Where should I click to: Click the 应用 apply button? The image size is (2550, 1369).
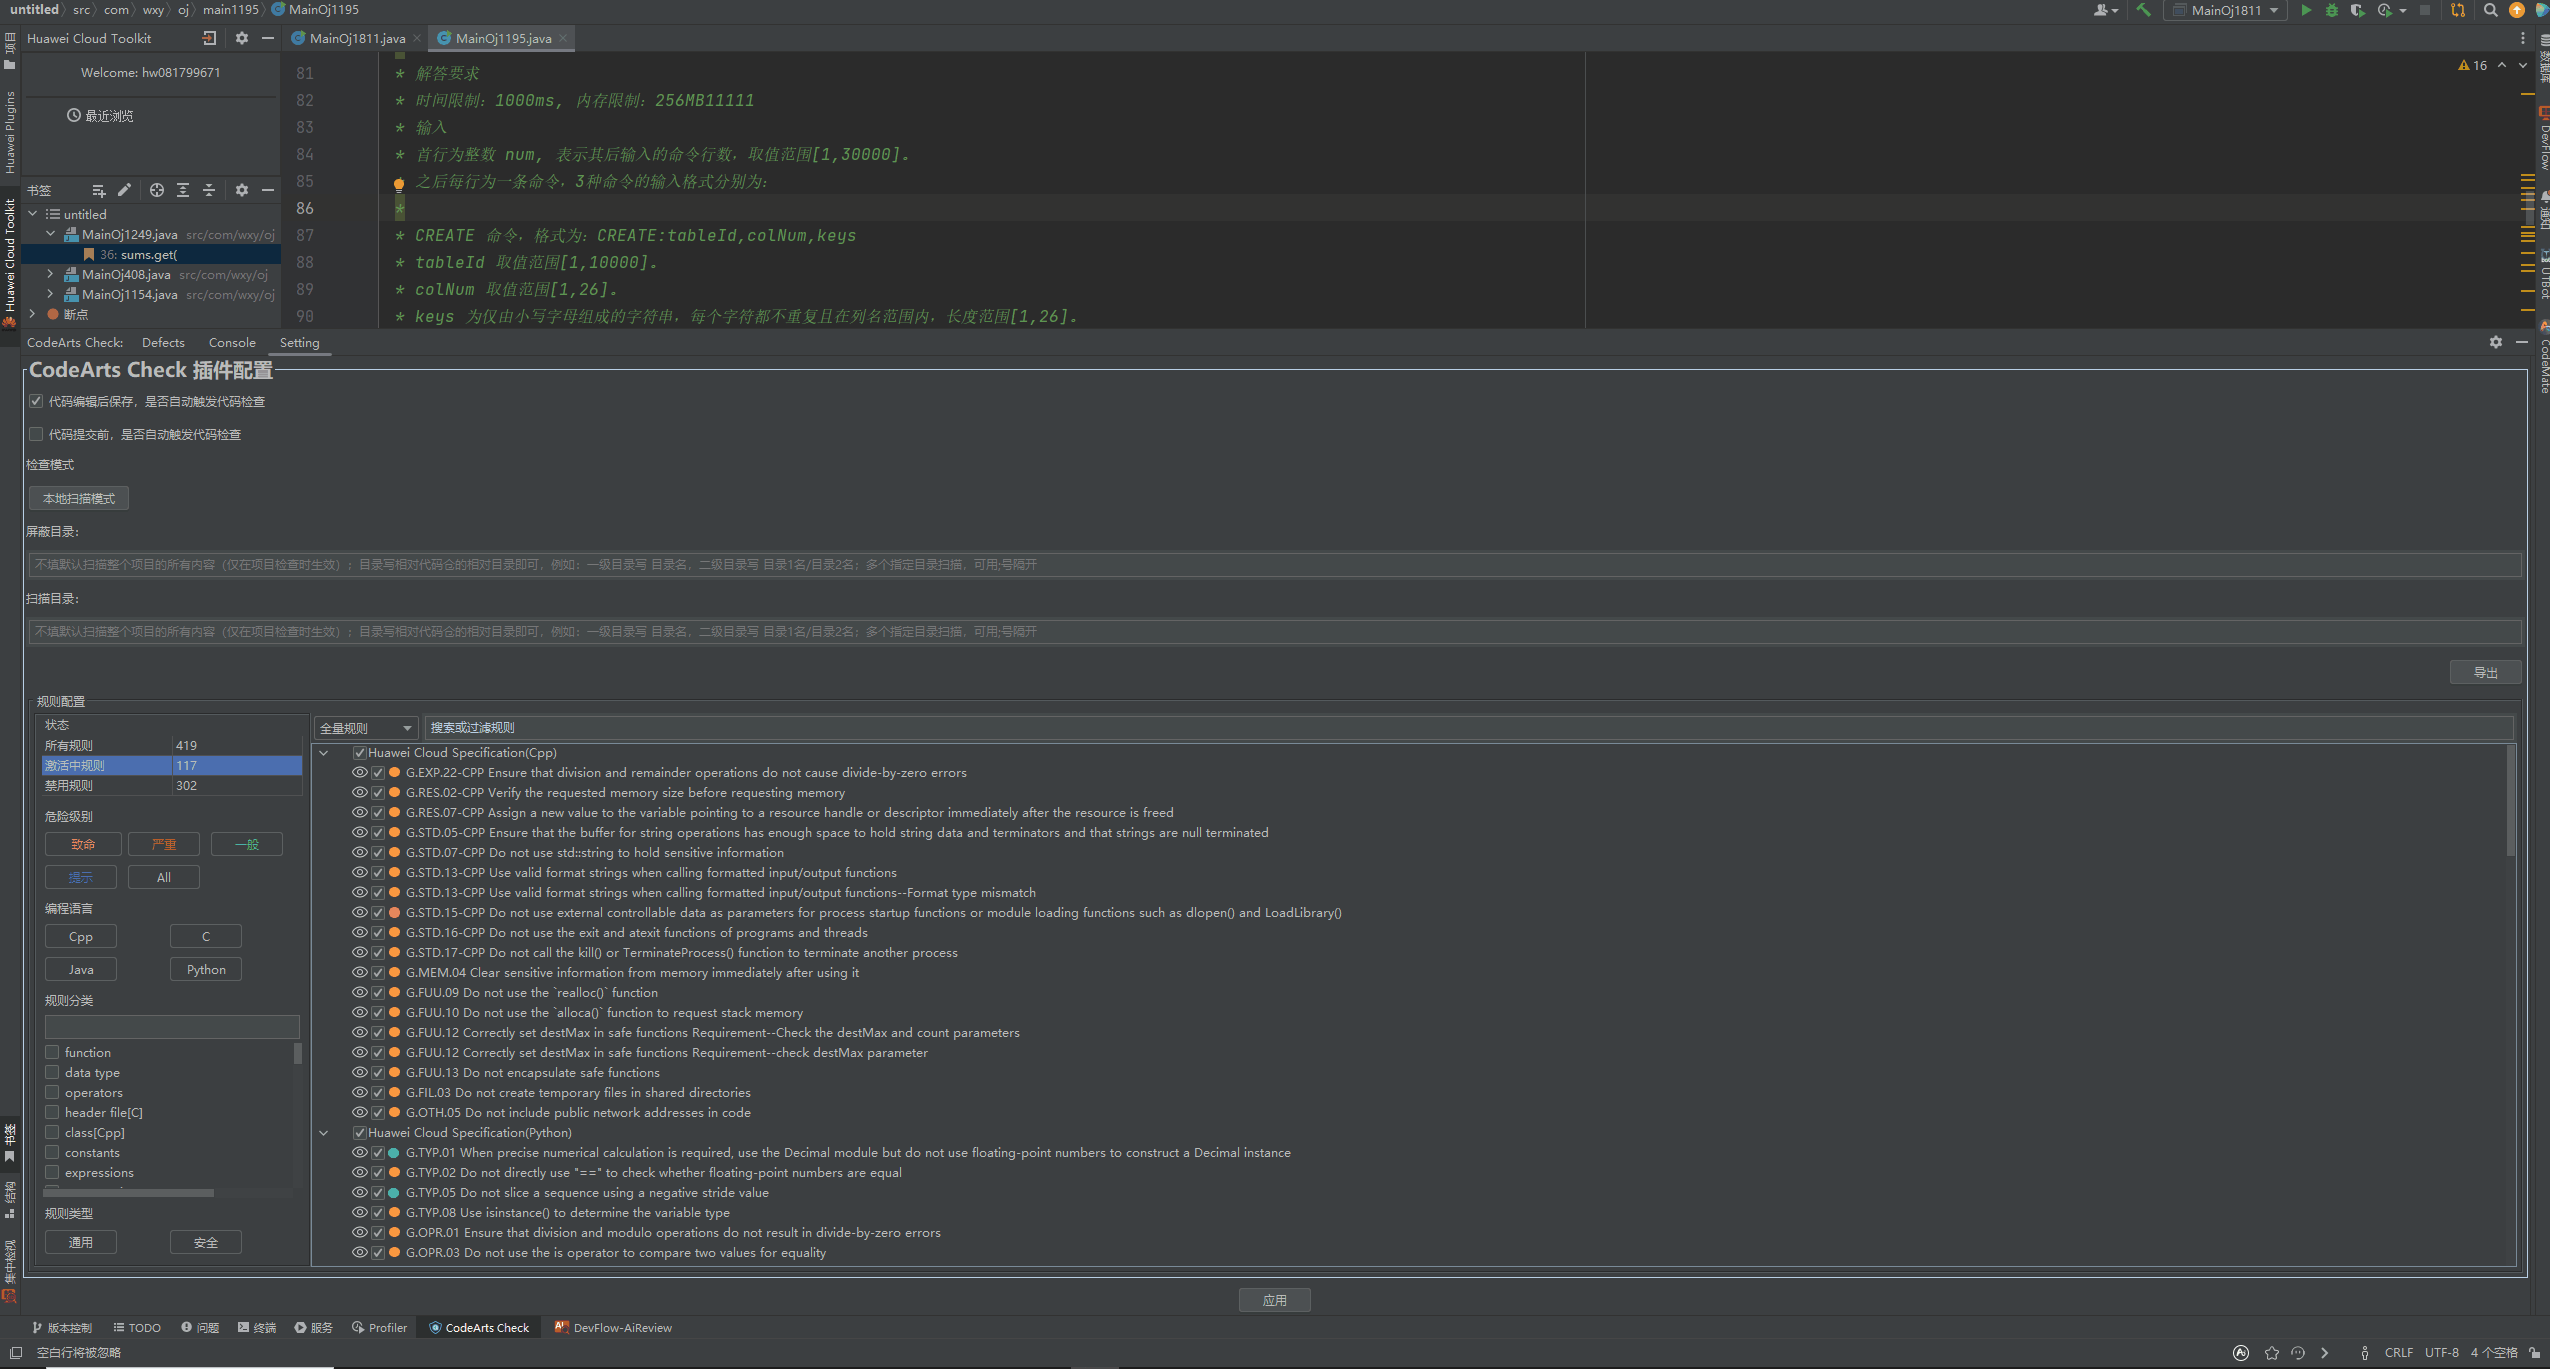pyautogui.click(x=1274, y=1300)
